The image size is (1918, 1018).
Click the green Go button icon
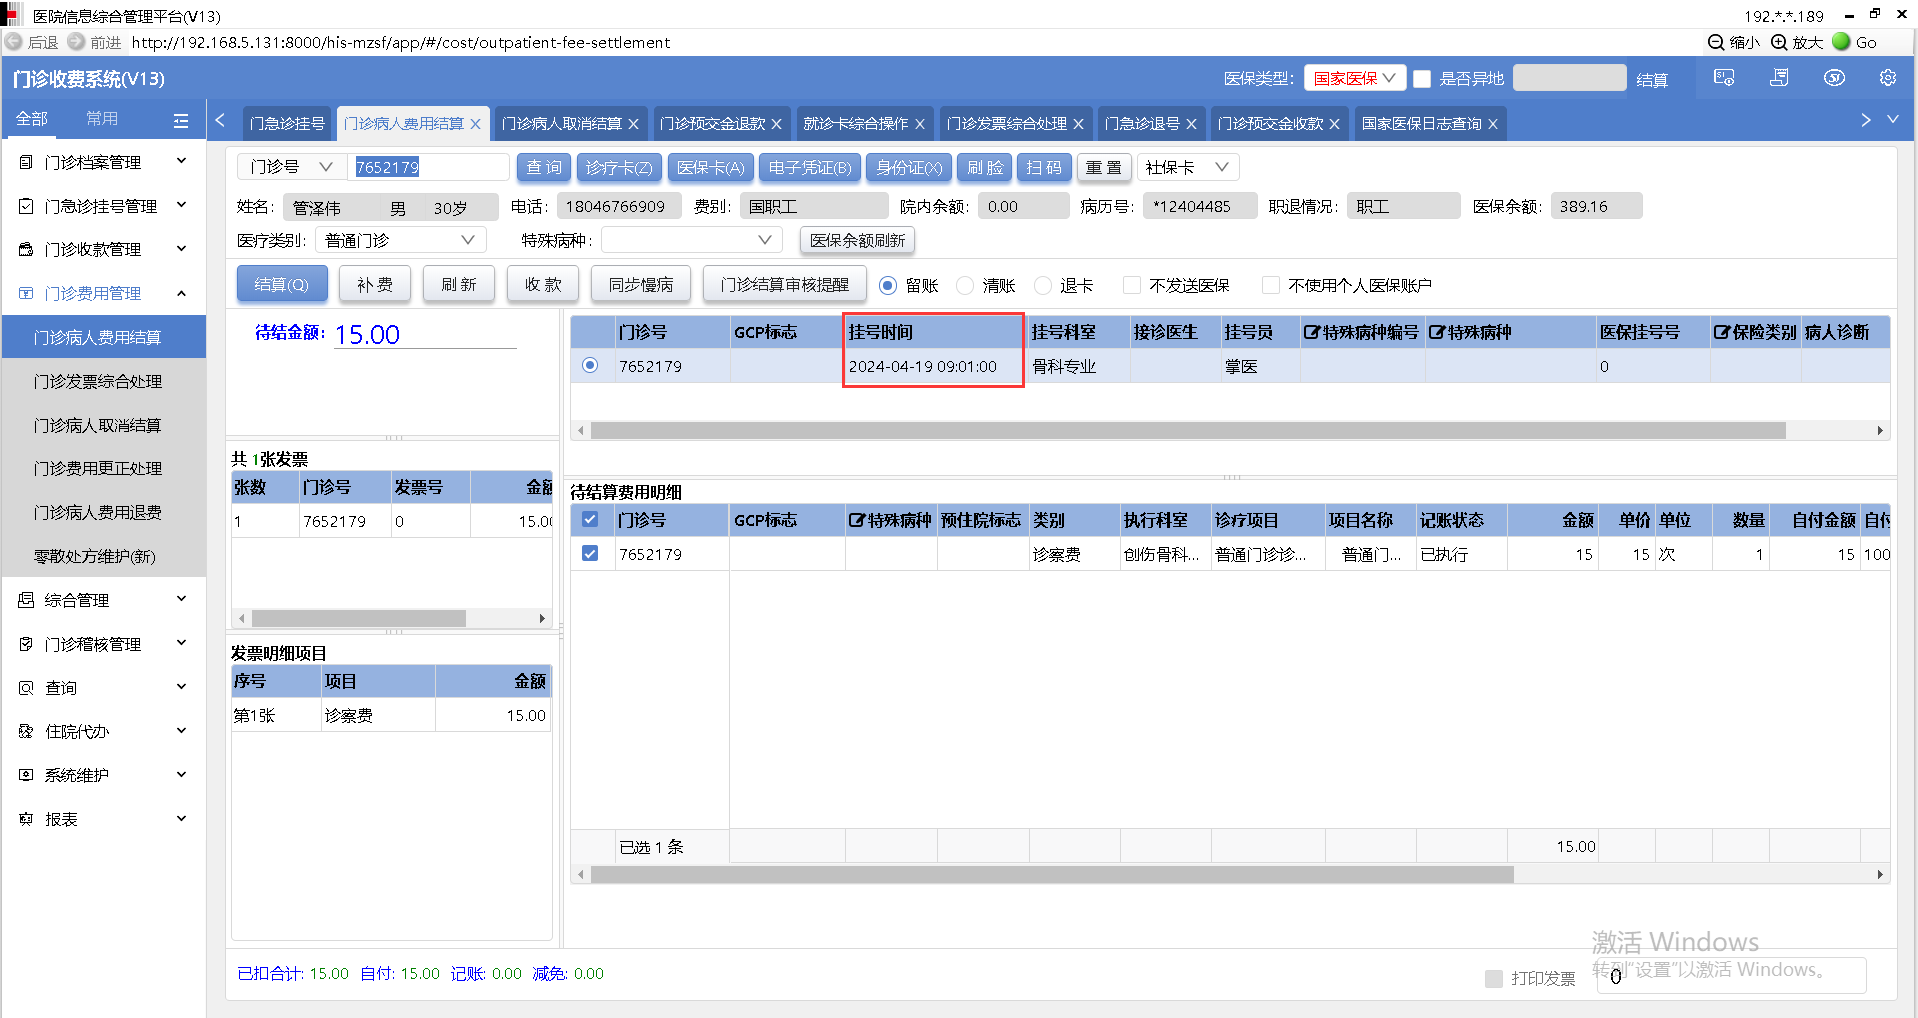1841,42
